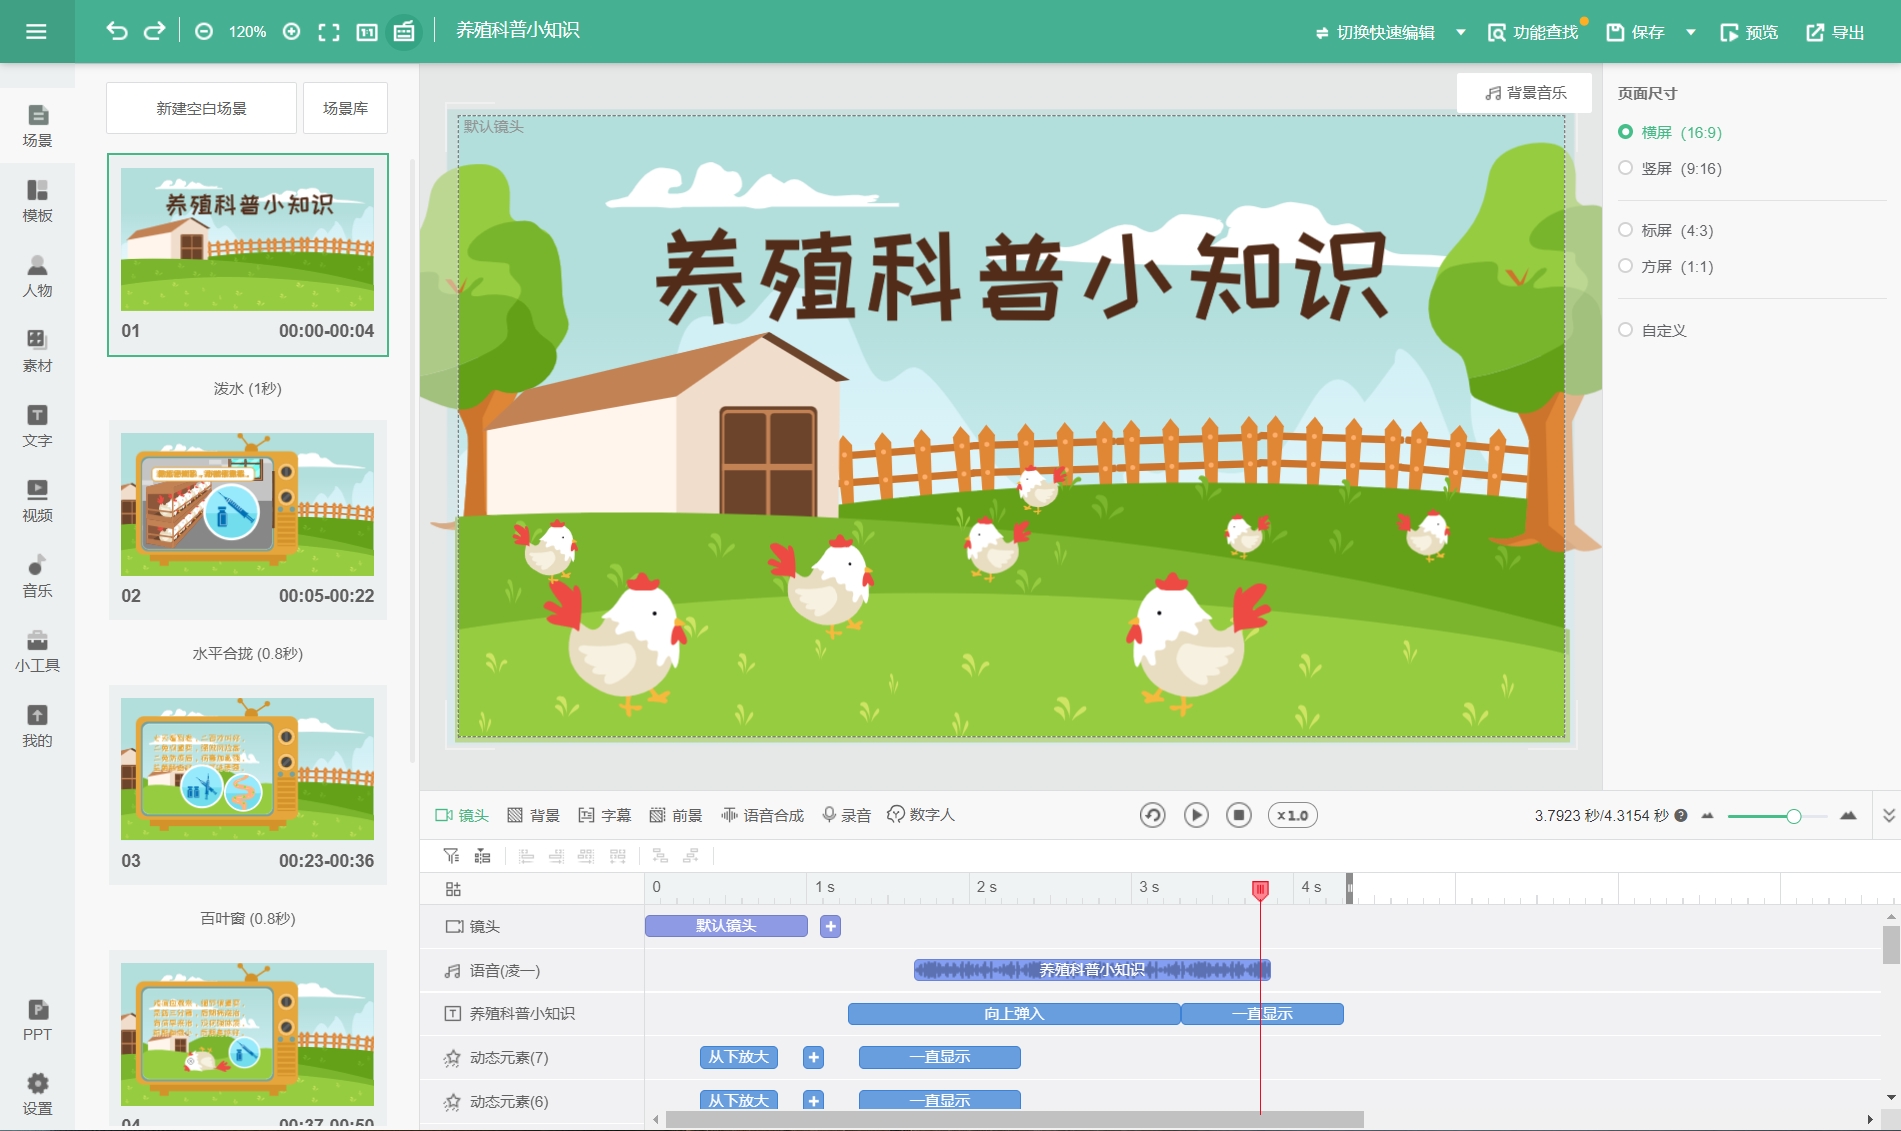
Task: Switch to the 字幕 timeline tab
Action: [x=604, y=815]
